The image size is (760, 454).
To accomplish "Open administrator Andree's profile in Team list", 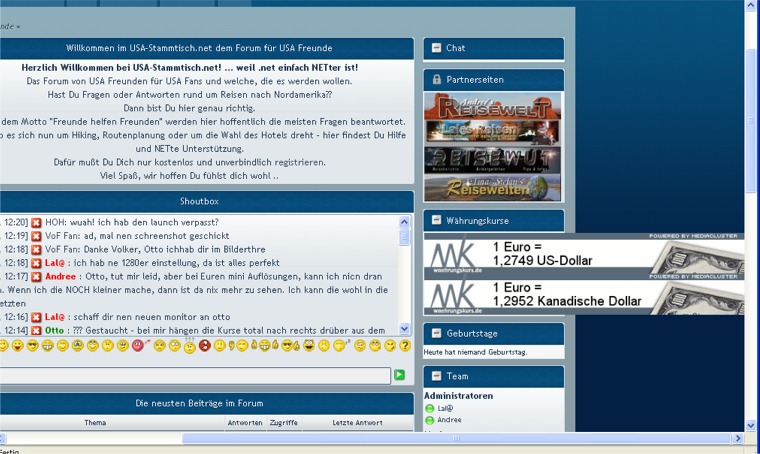I will [x=450, y=420].
